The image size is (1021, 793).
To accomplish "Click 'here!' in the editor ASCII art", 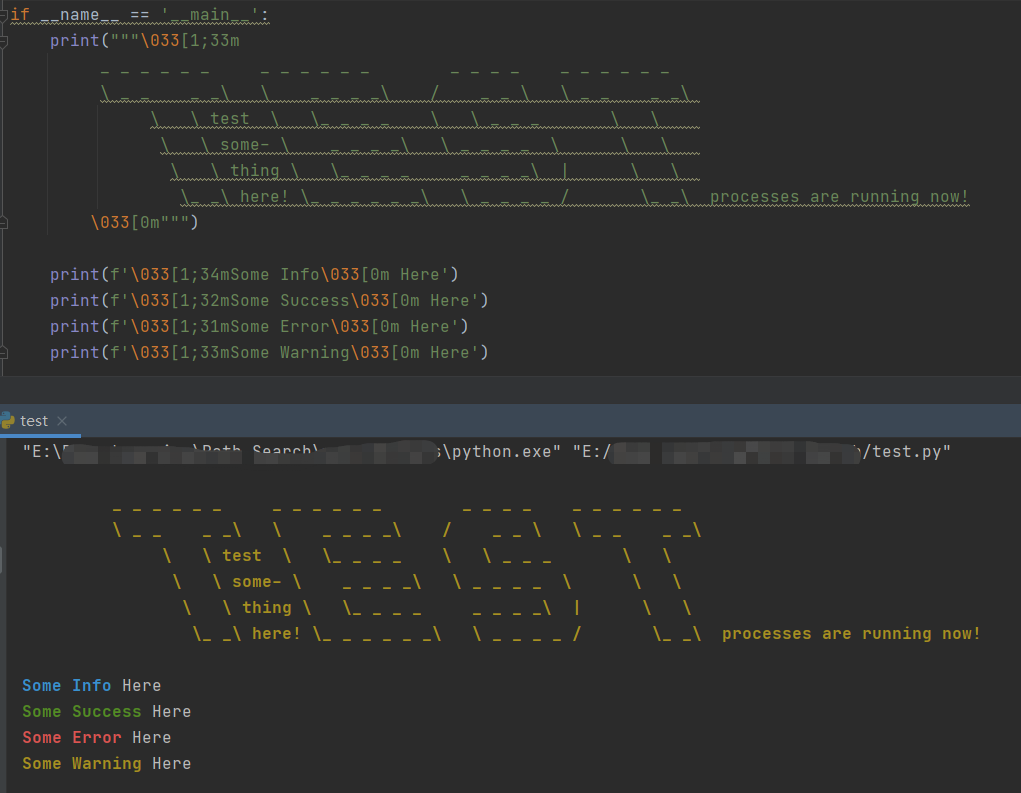I will click(264, 197).
